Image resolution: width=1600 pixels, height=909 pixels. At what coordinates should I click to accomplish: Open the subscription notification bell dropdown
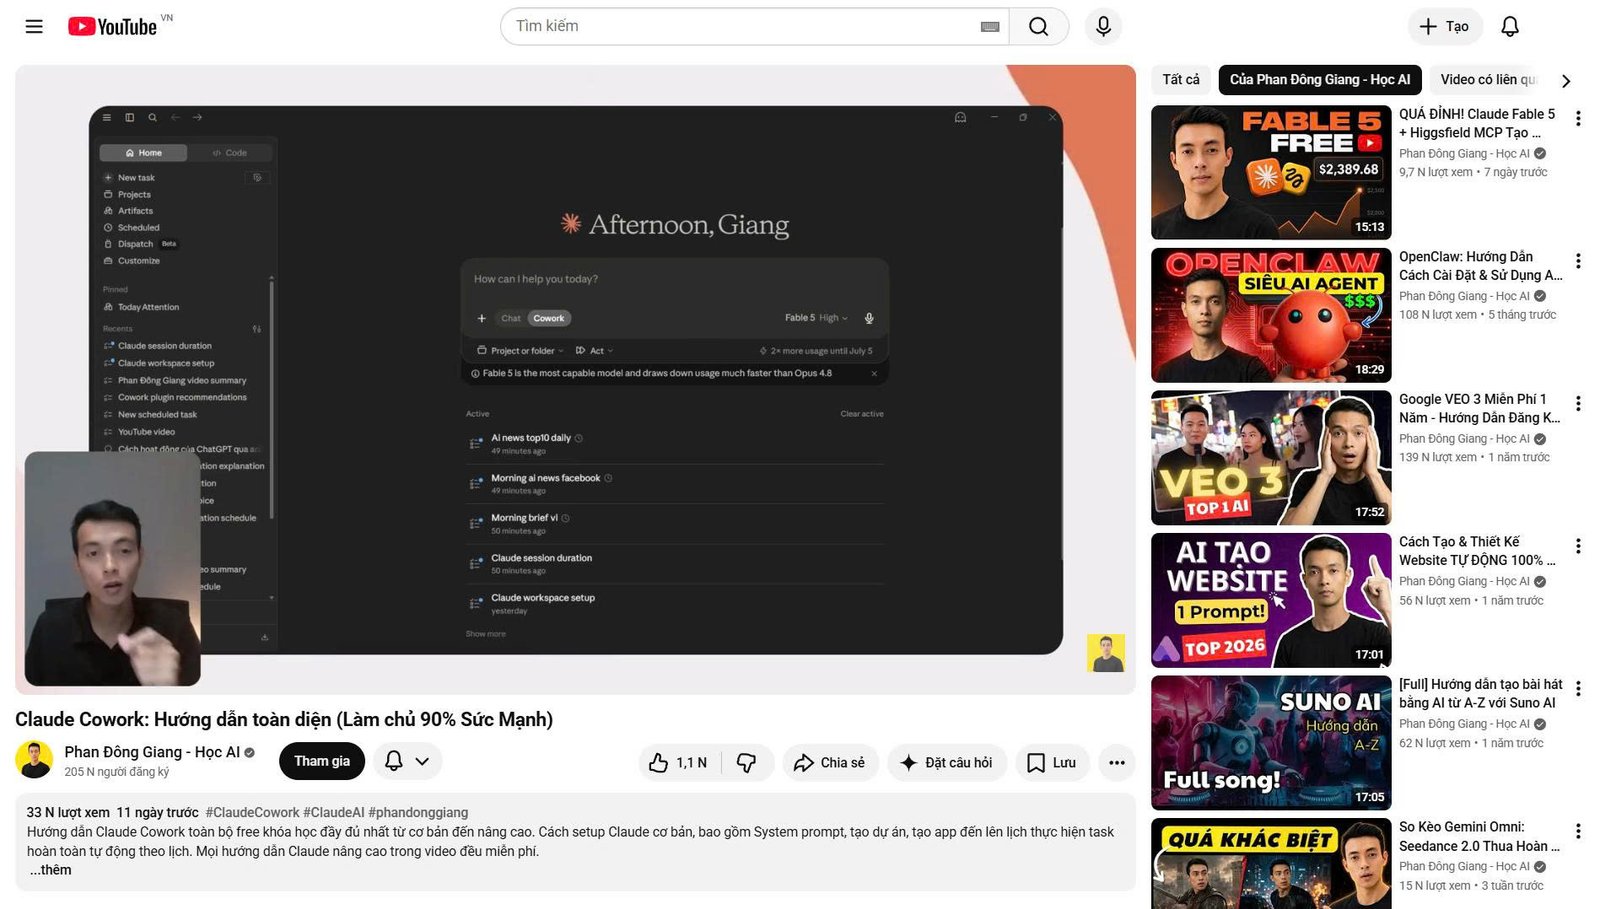tap(408, 761)
